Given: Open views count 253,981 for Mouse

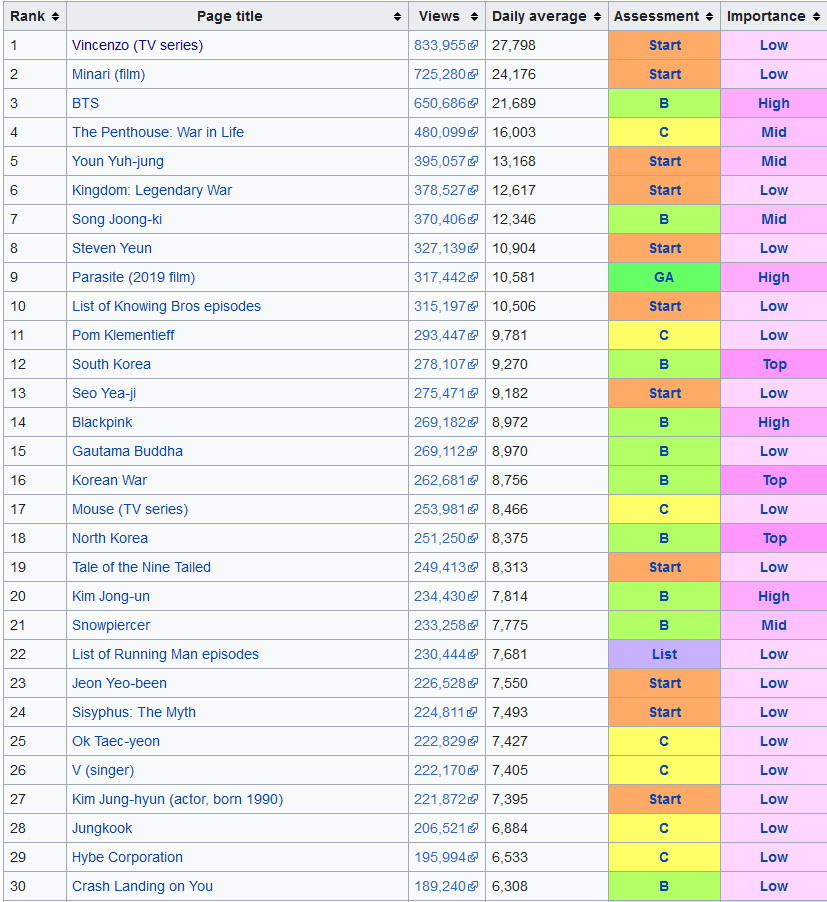Looking at the screenshot, I should pos(440,510).
